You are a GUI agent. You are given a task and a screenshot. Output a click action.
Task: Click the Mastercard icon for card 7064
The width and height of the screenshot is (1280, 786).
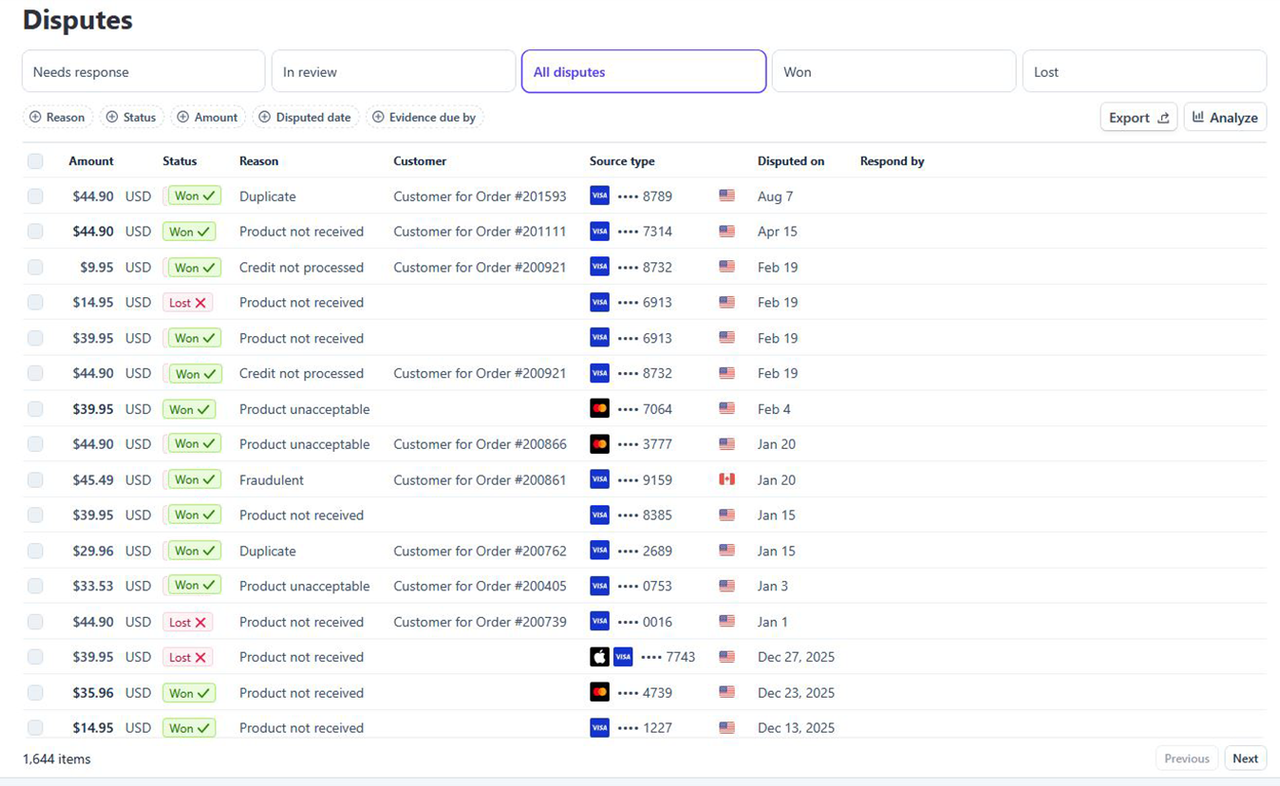pyautogui.click(x=599, y=408)
